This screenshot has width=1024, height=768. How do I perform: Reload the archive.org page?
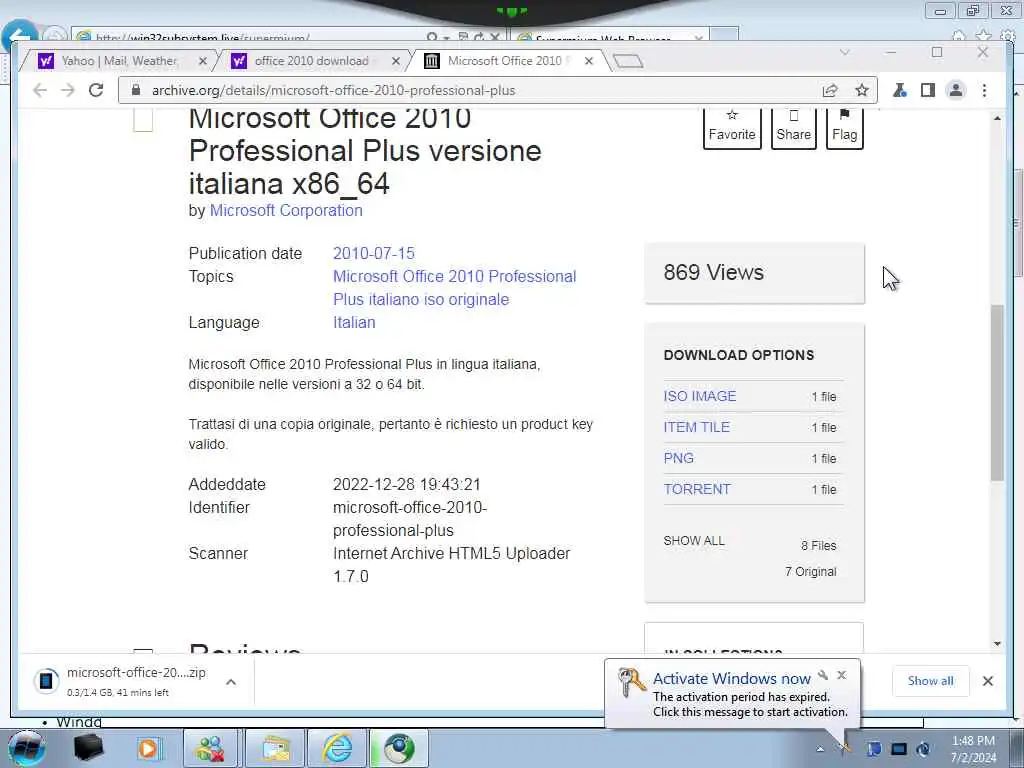click(x=96, y=90)
